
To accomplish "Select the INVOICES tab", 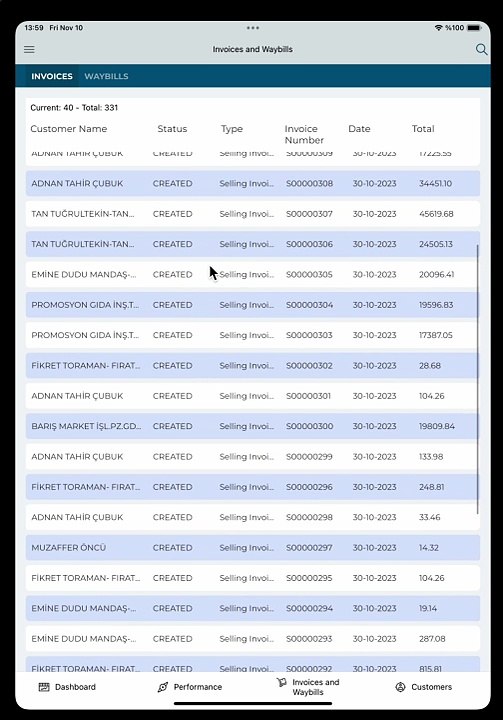I will [x=52, y=76].
